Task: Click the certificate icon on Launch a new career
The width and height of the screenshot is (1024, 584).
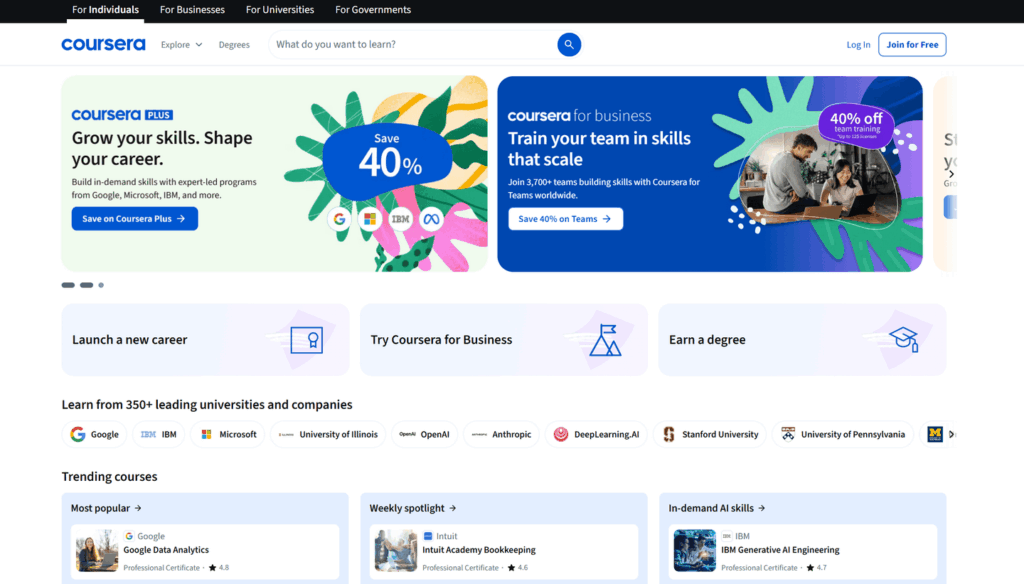Action: [306, 340]
